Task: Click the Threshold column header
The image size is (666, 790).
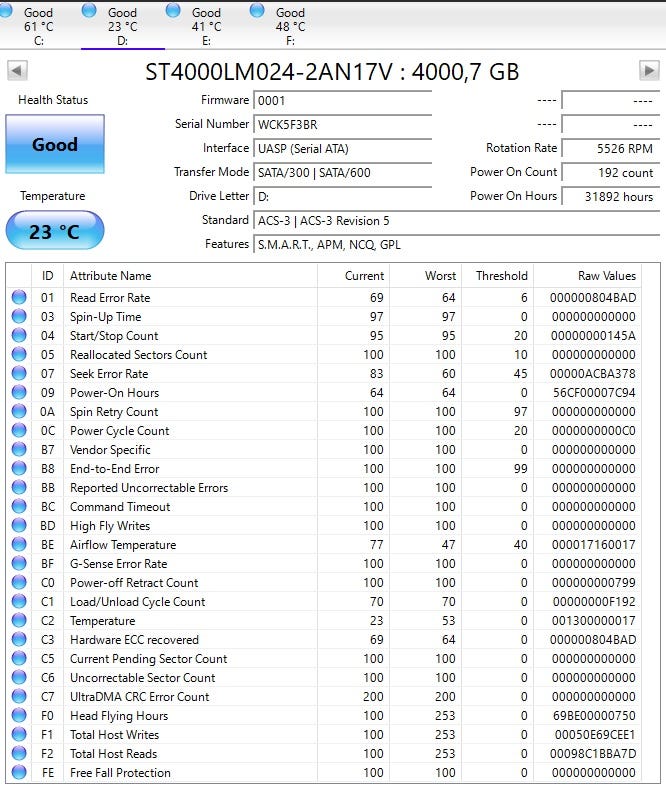Action: 498,276
